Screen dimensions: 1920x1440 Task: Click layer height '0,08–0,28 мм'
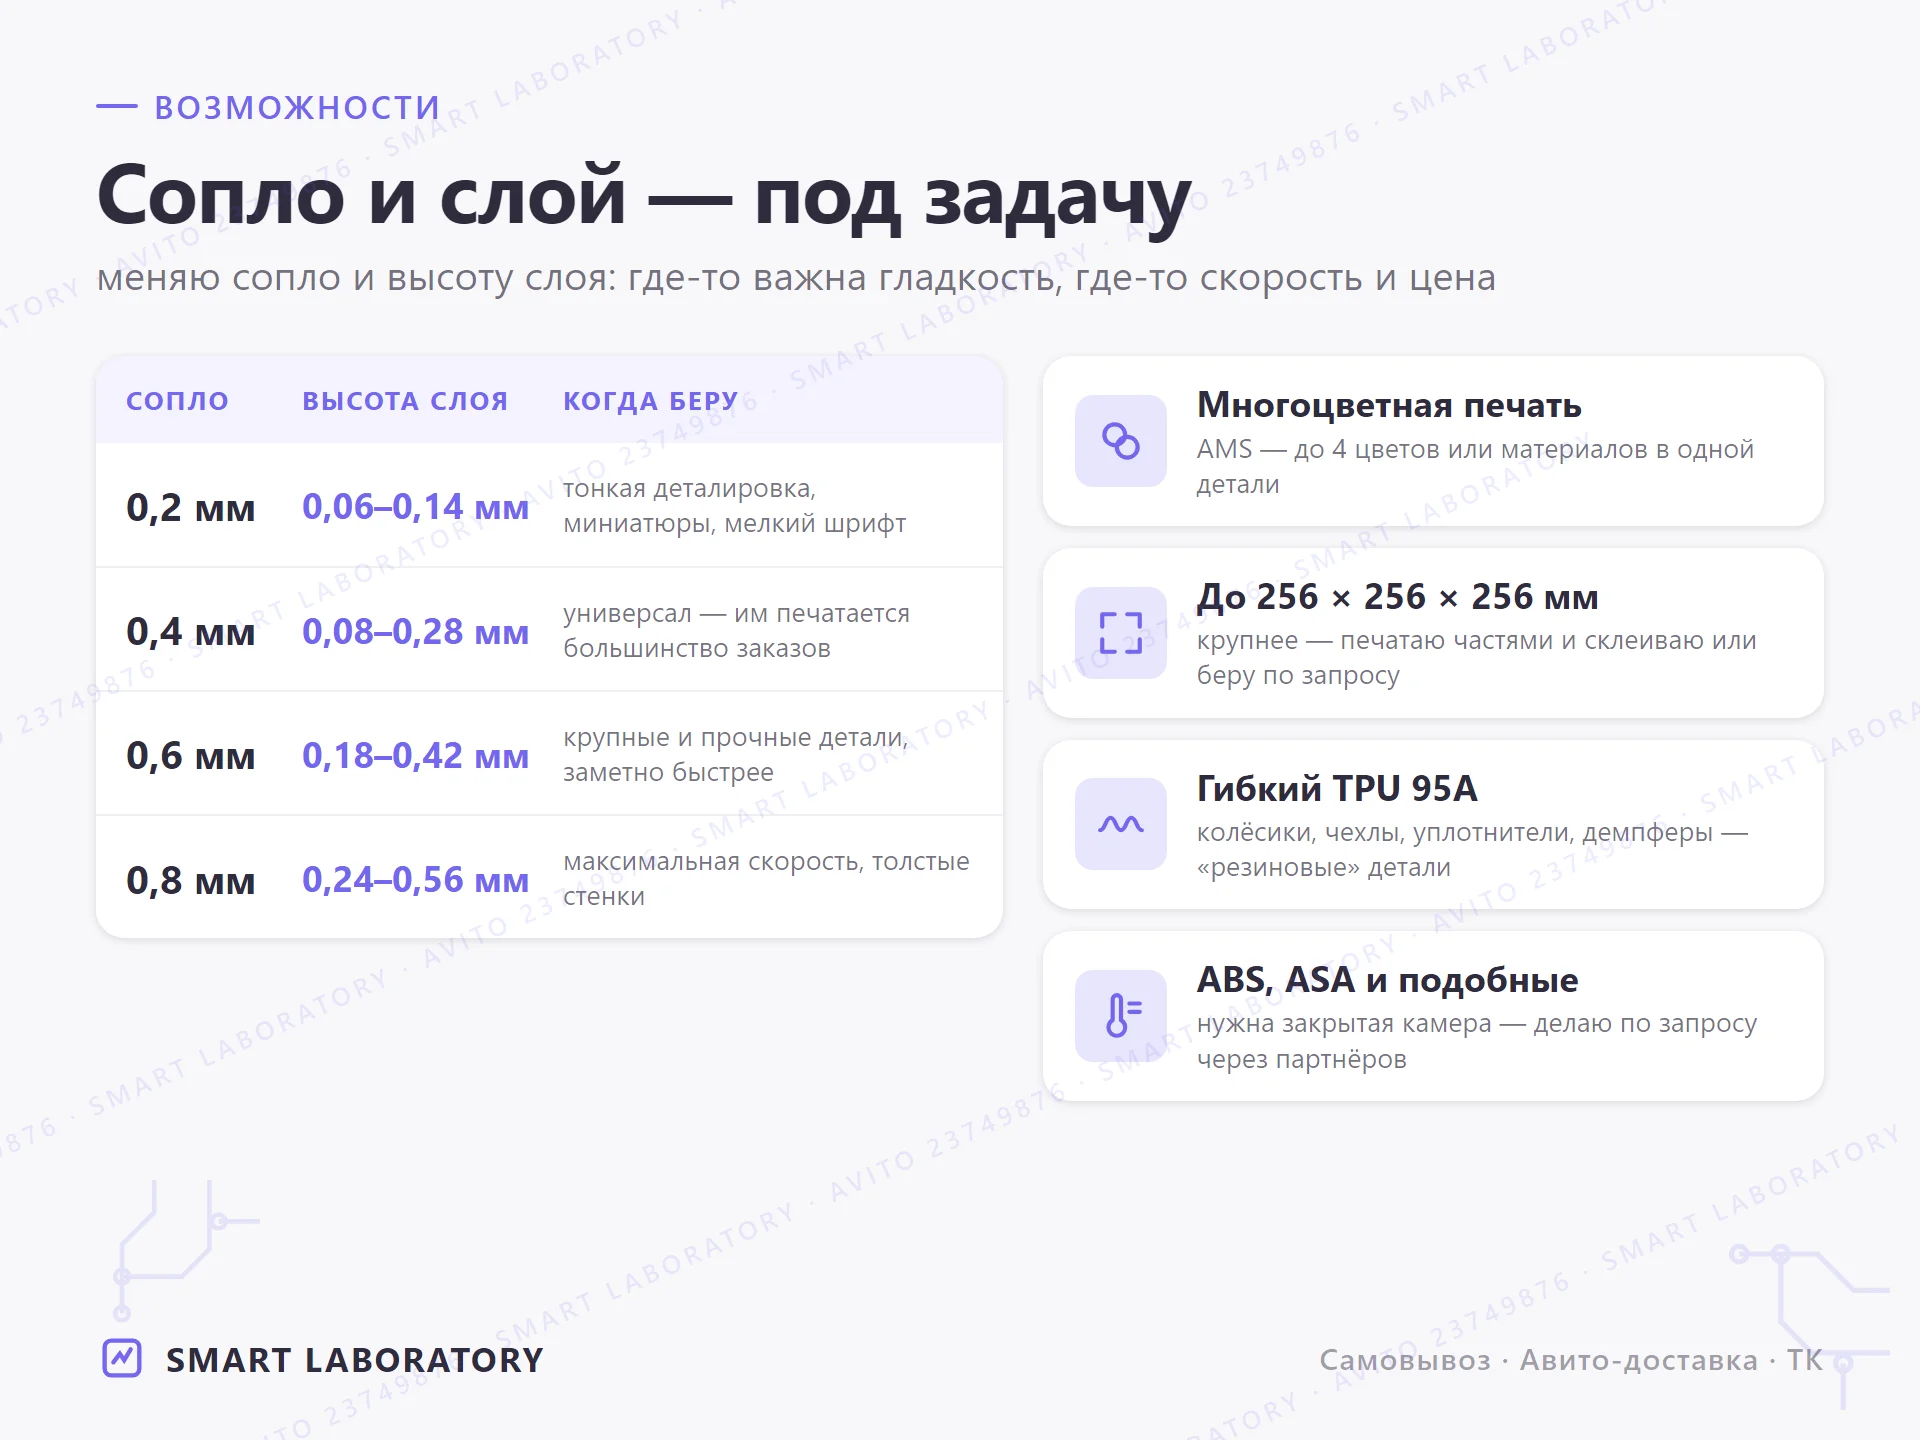click(x=416, y=631)
